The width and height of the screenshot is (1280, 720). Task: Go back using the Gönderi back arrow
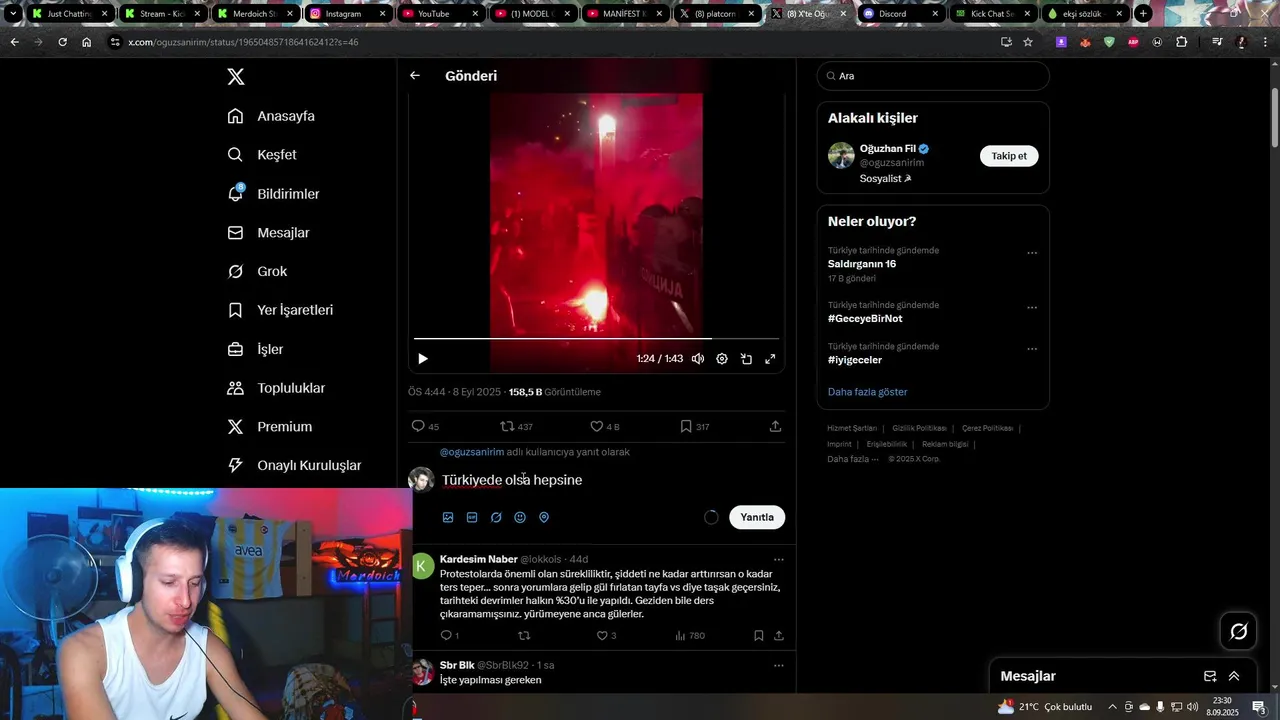415,76
